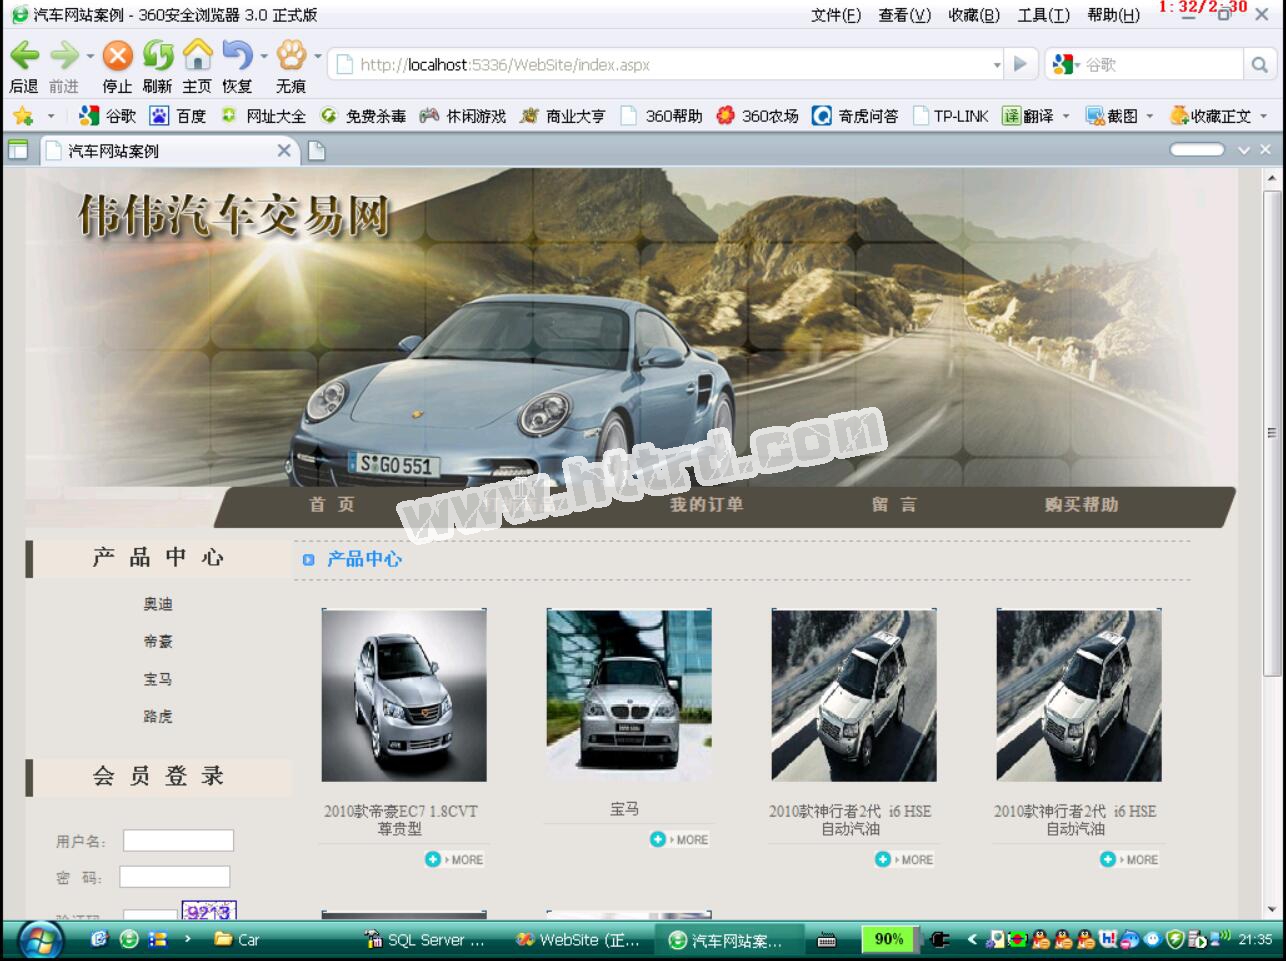Open the 奇虎问答 bookmark
Viewport: 1286px width, 961px height.
[x=855, y=116]
